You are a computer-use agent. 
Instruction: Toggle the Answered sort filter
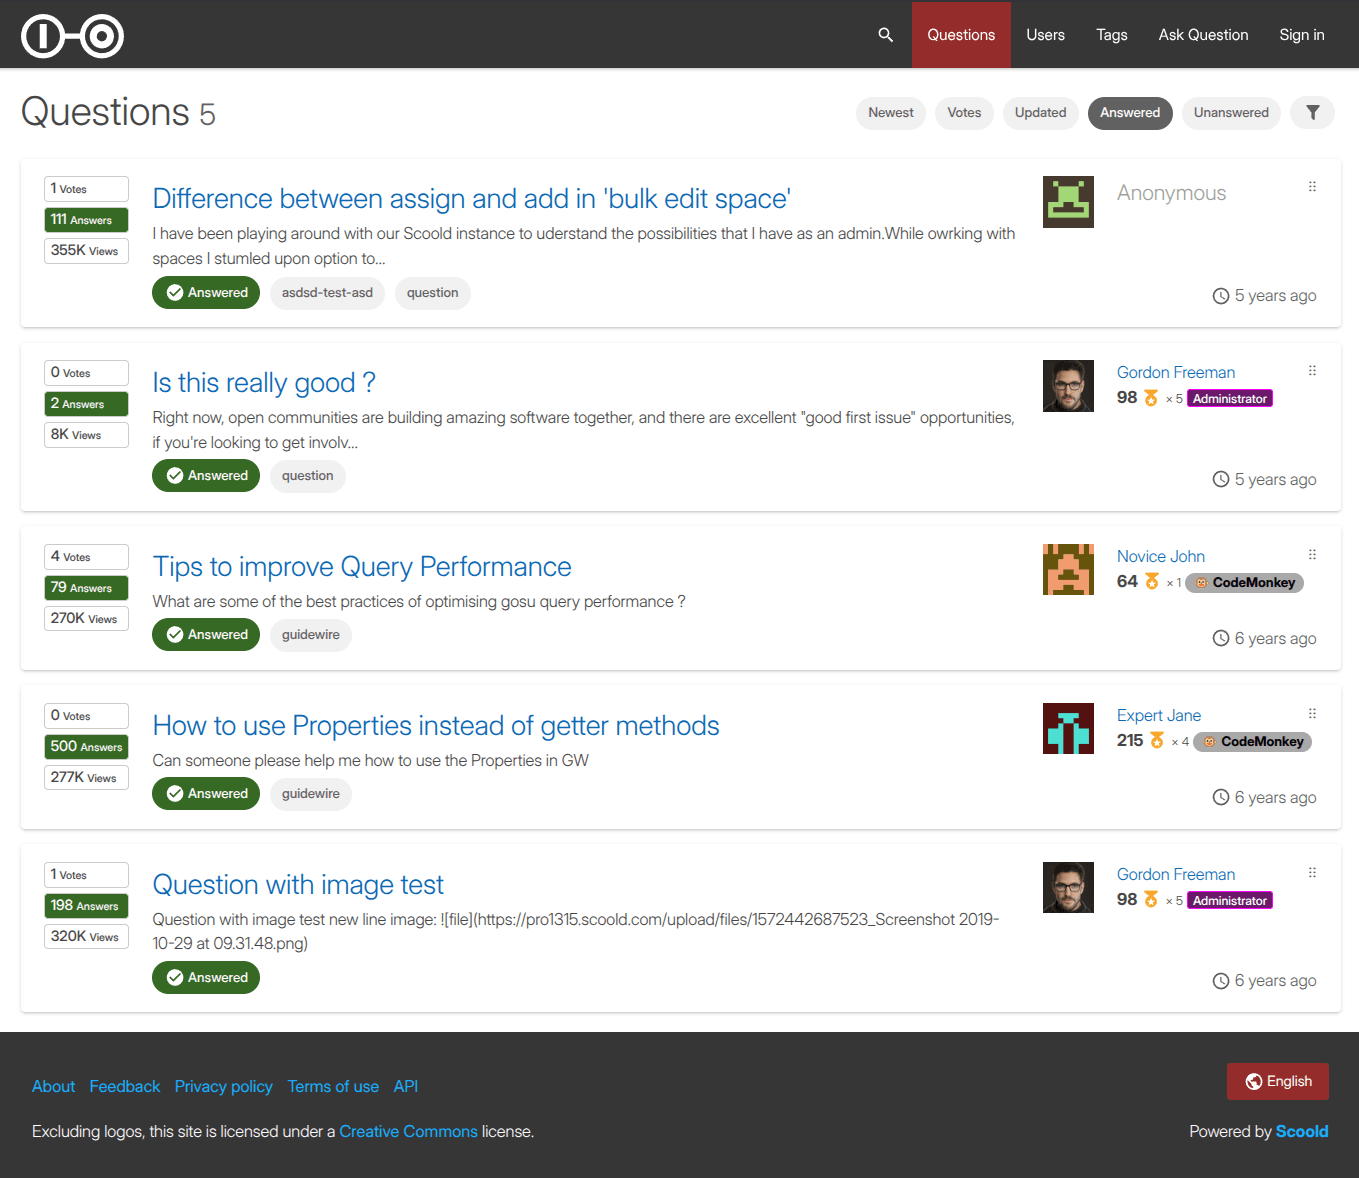coord(1130,113)
